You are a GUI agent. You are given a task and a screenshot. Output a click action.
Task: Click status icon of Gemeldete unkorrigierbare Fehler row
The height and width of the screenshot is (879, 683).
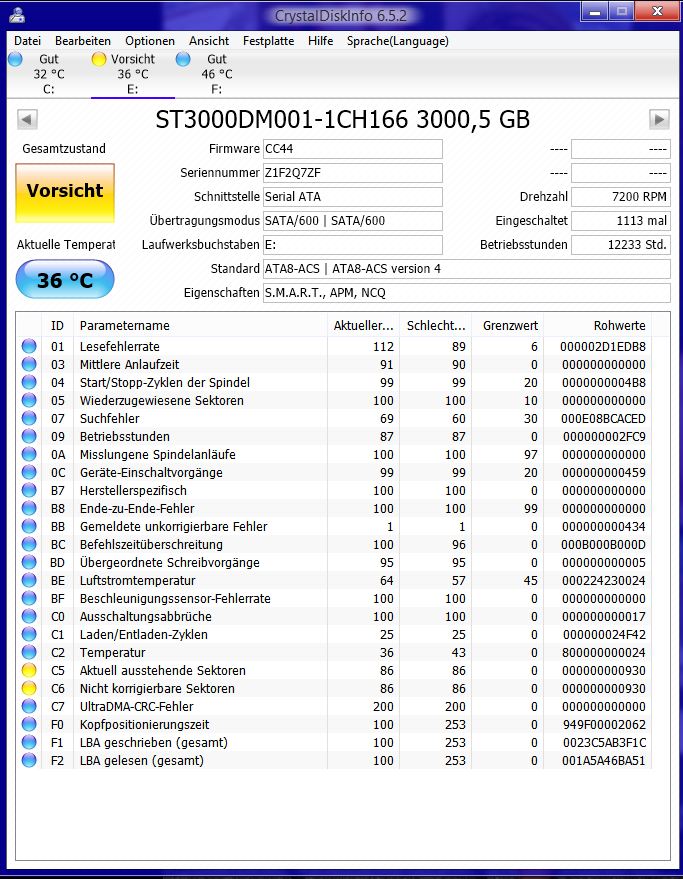pos(29,526)
